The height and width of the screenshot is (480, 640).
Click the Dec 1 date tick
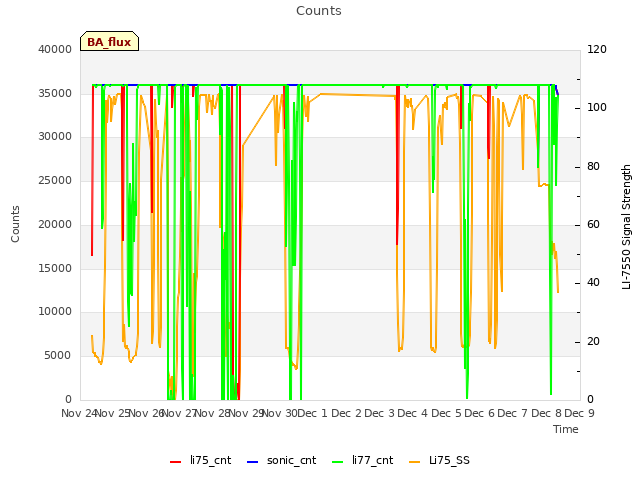click(x=312, y=413)
